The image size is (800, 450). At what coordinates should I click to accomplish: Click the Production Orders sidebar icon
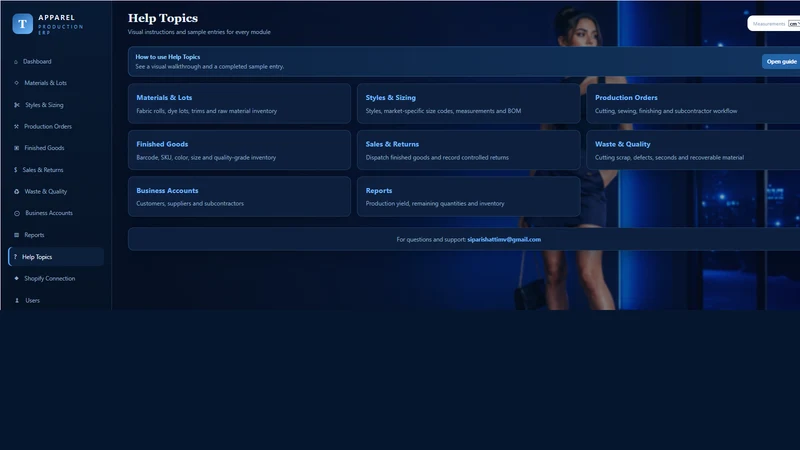click(x=16, y=127)
